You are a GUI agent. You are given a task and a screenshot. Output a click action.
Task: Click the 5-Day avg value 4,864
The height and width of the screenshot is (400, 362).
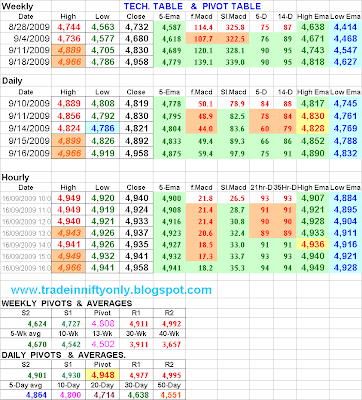[x=36, y=395]
